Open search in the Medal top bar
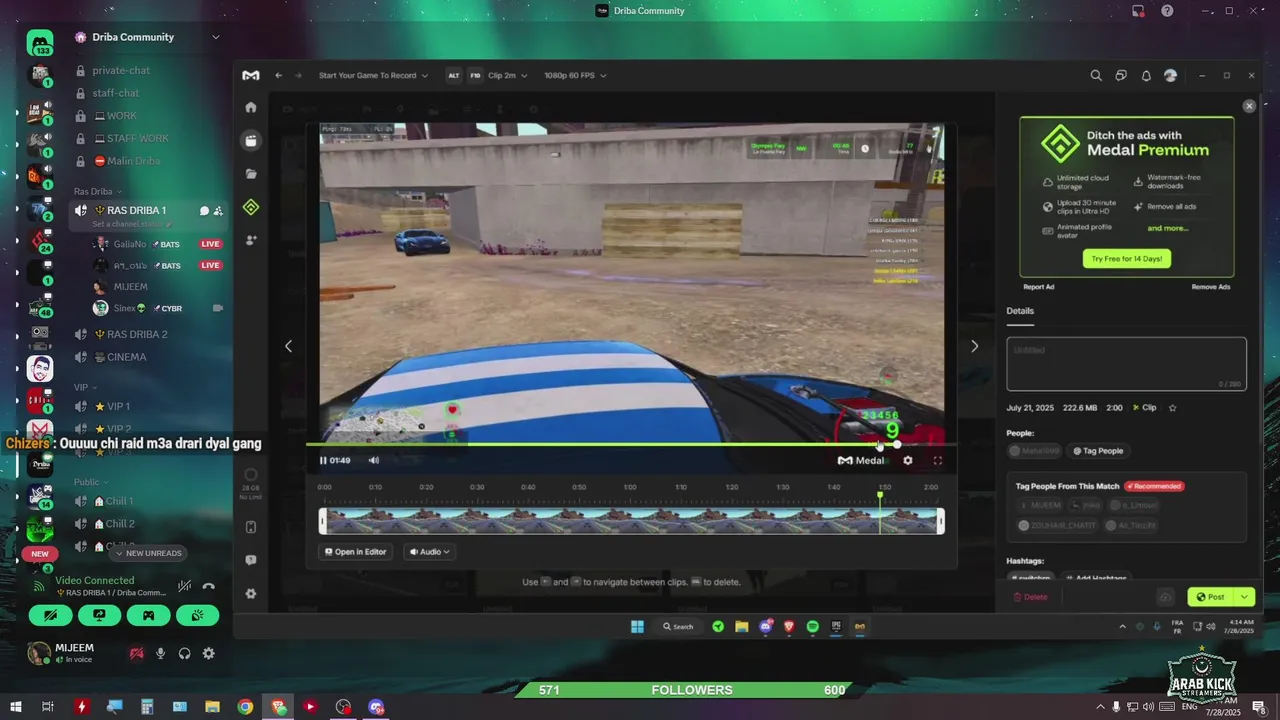This screenshot has height=720, width=1280. [1096, 75]
